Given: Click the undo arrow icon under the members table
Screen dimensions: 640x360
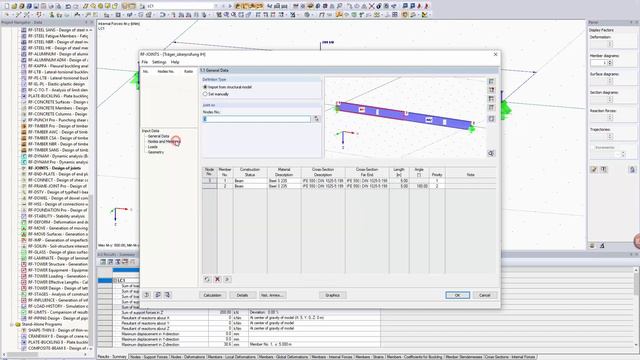Looking at the screenshot, I should click(x=207, y=279).
